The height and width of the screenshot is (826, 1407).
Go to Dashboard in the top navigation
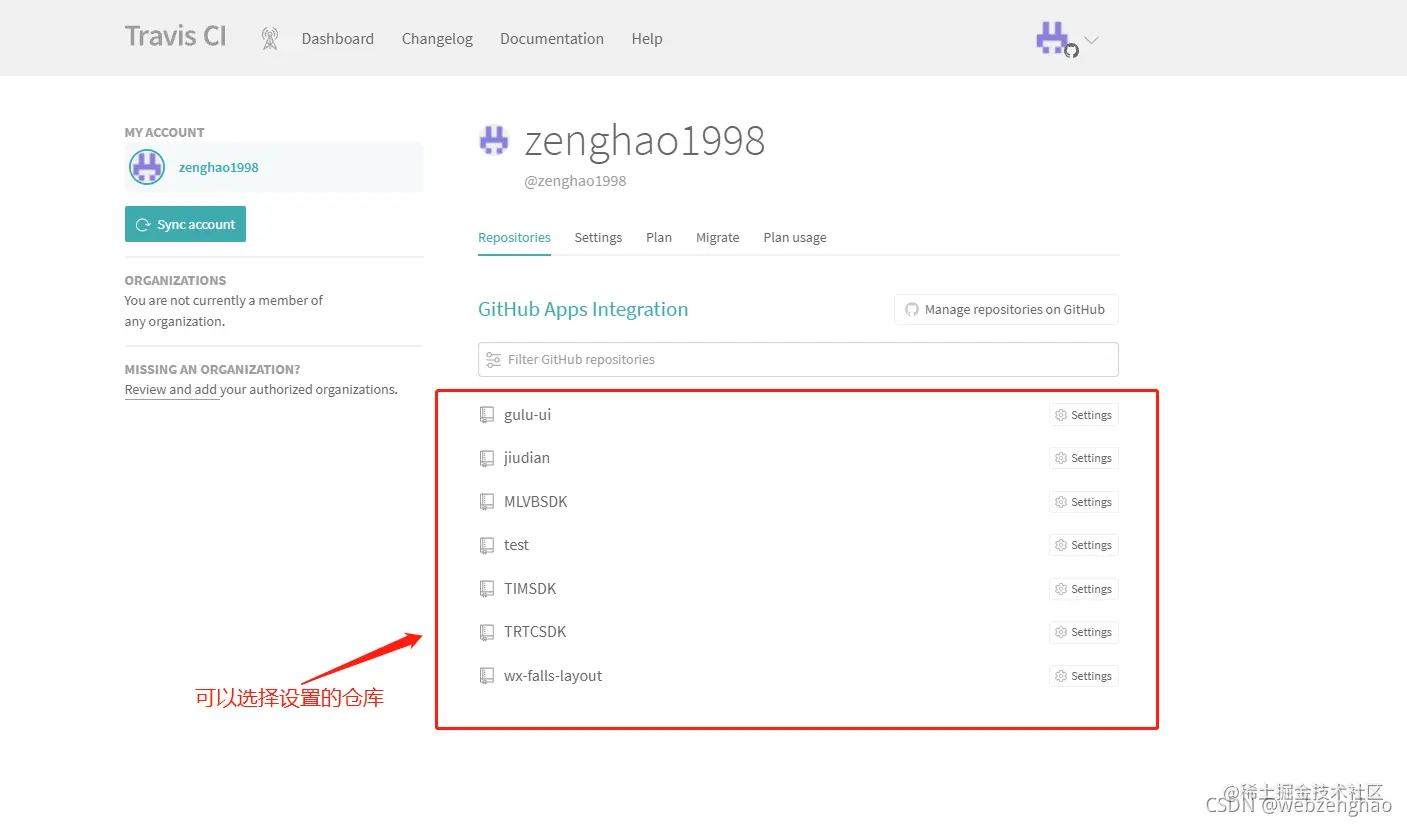click(x=338, y=39)
